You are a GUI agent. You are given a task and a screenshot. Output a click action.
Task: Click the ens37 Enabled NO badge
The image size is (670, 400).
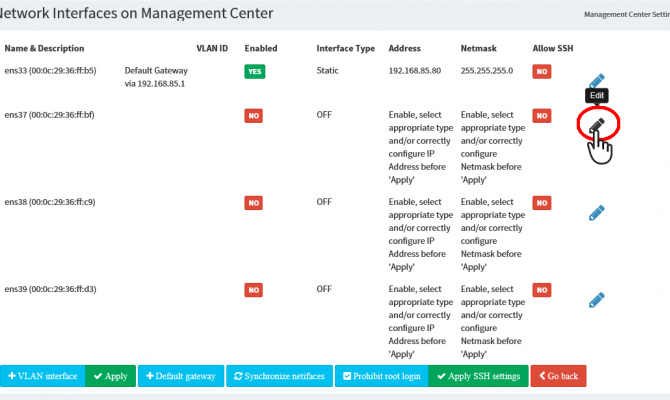254,116
